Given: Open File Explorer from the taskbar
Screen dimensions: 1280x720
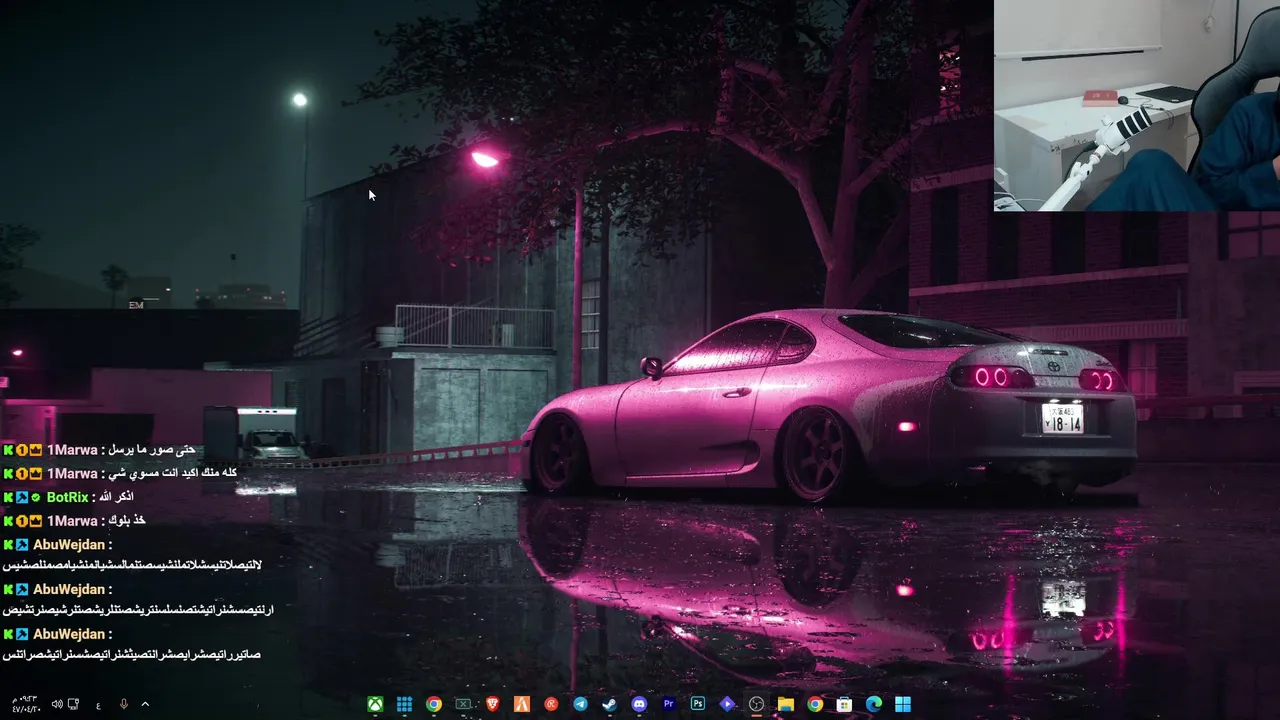Looking at the screenshot, I should tap(786, 704).
